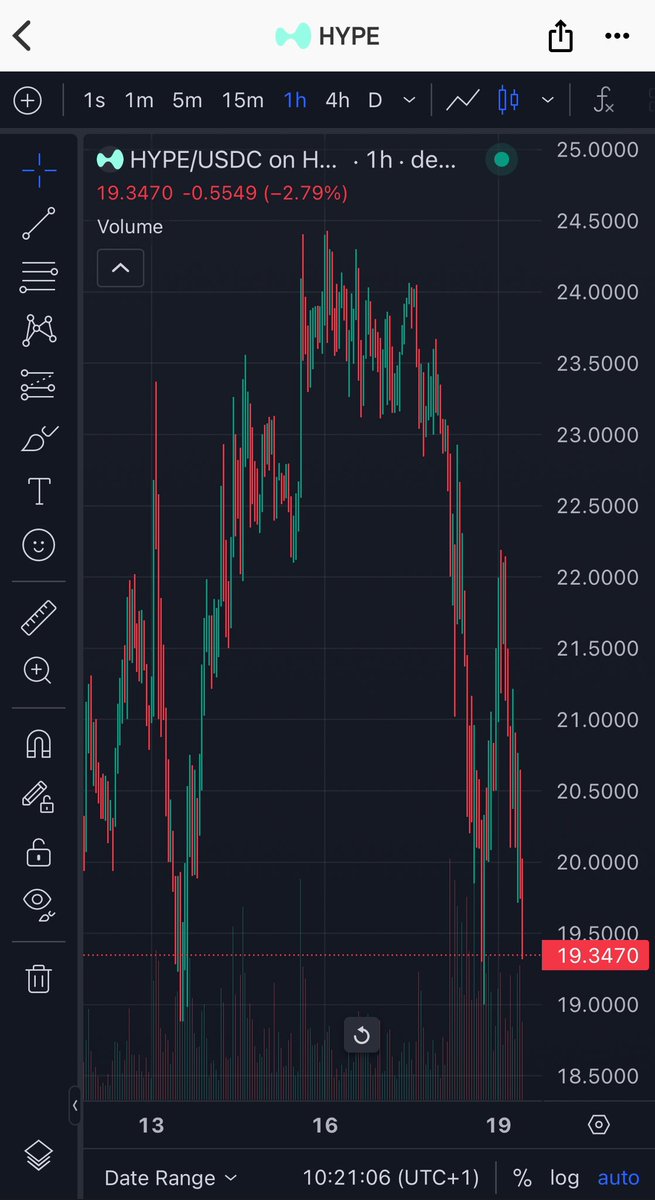This screenshot has width=655, height=1200.
Task: Expand the chart style dropdown arrow
Action: pos(547,100)
